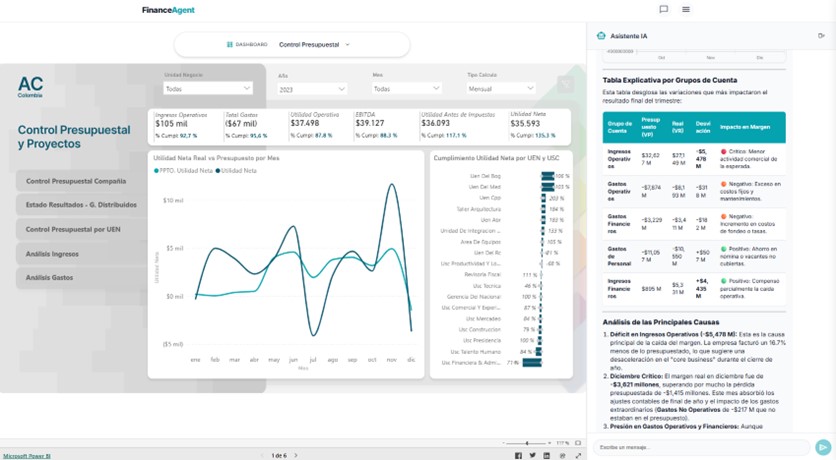Image resolution: width=836 pixels, height=460 pixels.
Task: Switch to the Análisis Ingresos page
Action: pos(52,254)
